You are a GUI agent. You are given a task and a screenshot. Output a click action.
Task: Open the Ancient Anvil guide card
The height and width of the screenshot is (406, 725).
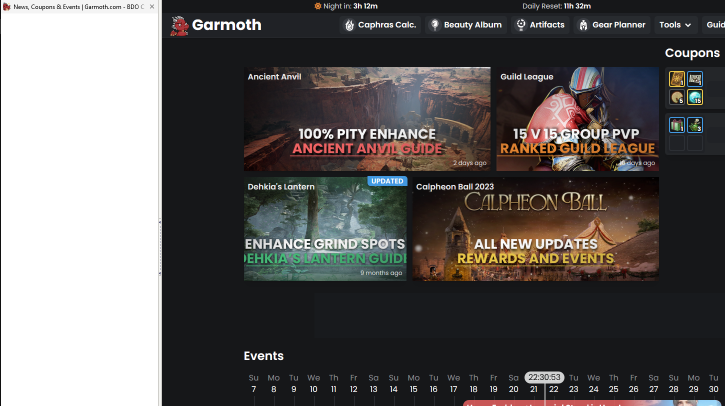[x=367, y=119]
